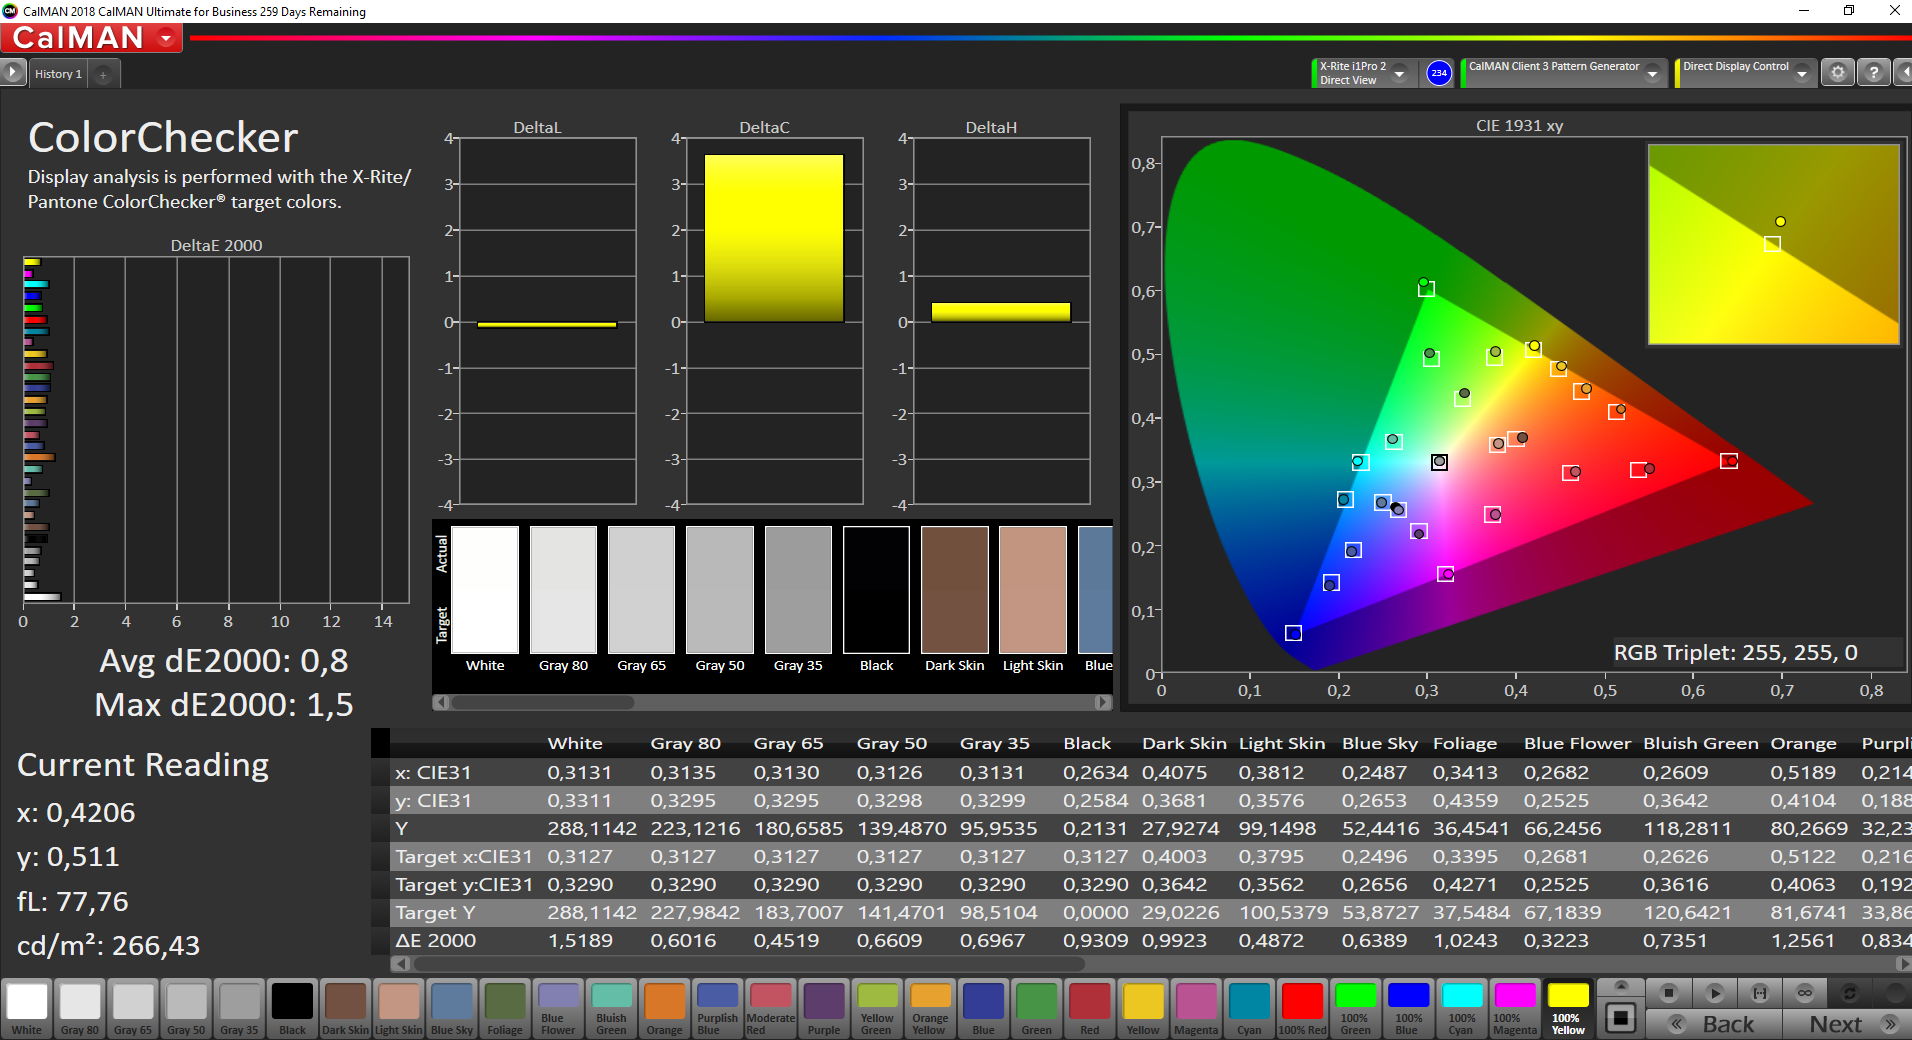Select the Light Skin patch swatch
Image resolution: width=1912 pixels, height=1040 pixels.
(398, 1008)
